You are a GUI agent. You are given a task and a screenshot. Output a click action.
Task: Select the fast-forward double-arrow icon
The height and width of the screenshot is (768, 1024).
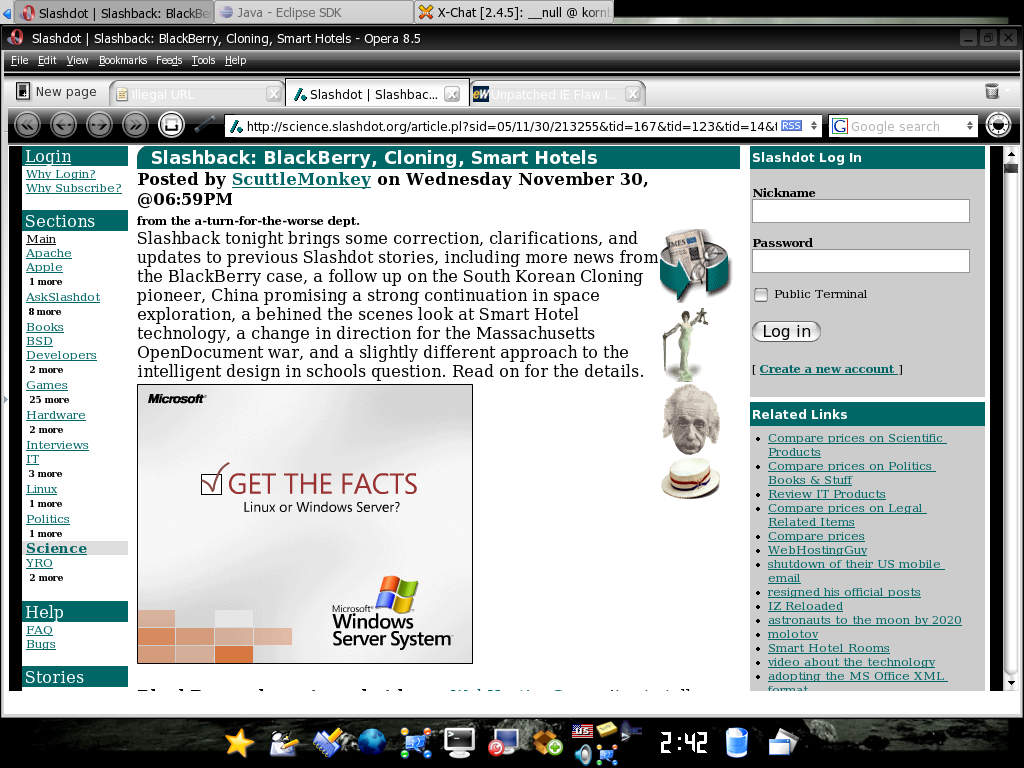134,124
